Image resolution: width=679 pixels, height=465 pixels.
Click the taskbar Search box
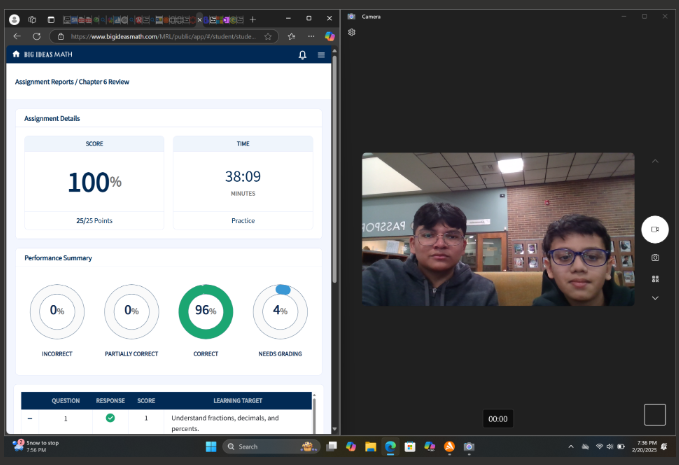point(271,446)
